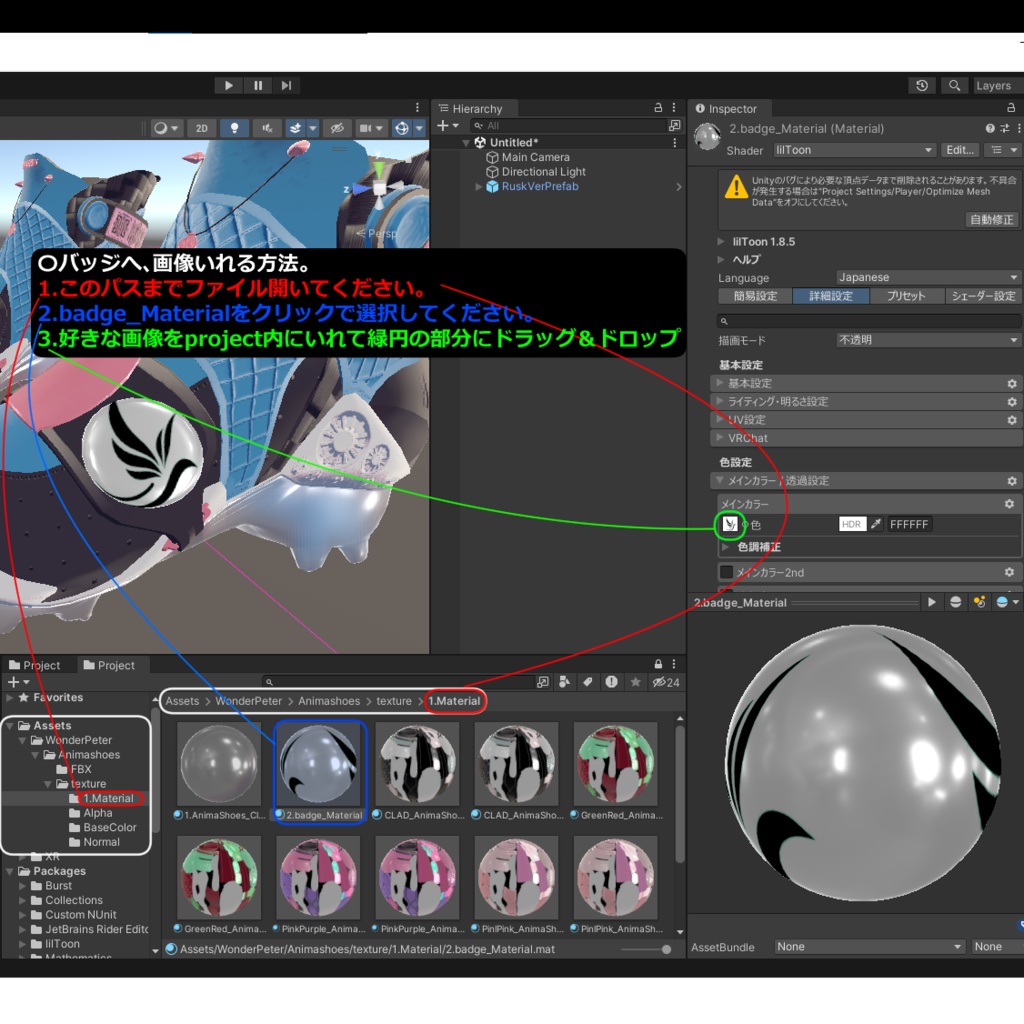Expand the ヘルプ foldout
Image resolution: width=1024 pixels, height=1024 pixels.
[x=721, y=259]
